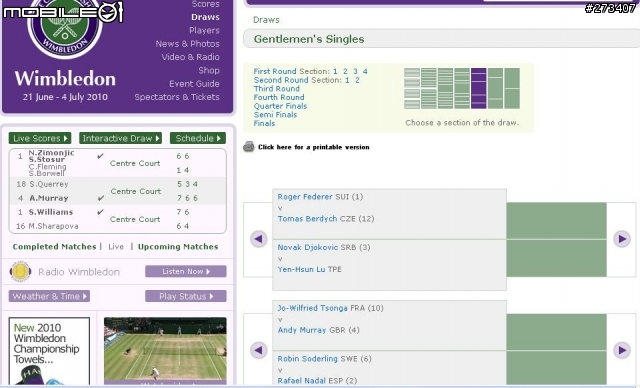640x388 pixels.
Task: Click the Interactive Draw button
Action: point(120,138)
